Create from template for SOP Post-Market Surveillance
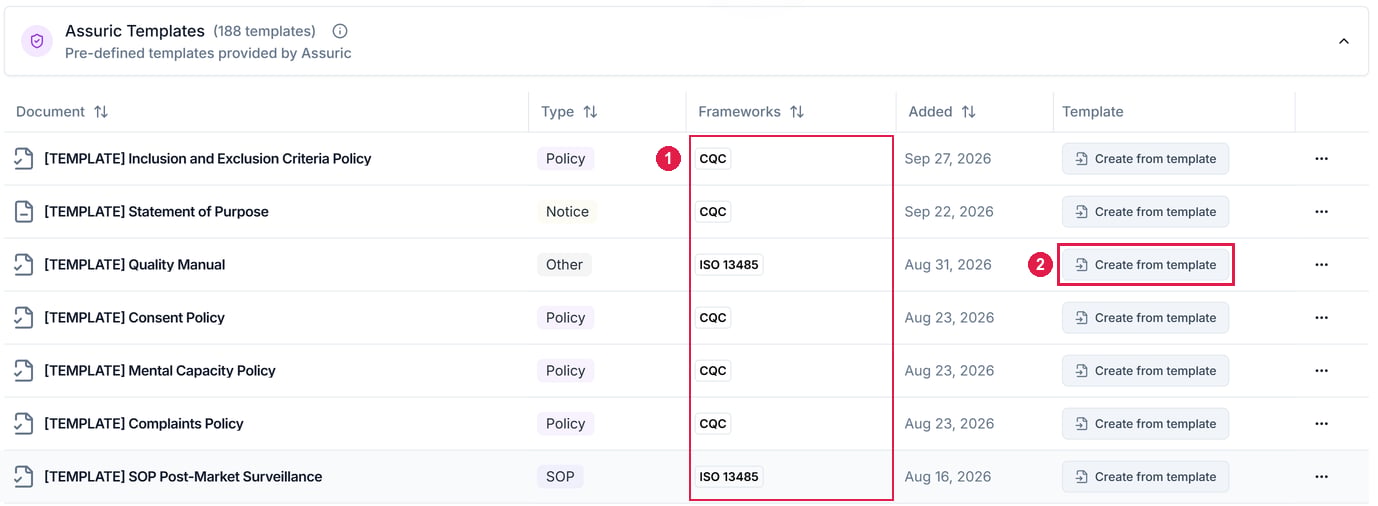Viewport: 1378px width, 506px height. click(x=1145, y=477)
